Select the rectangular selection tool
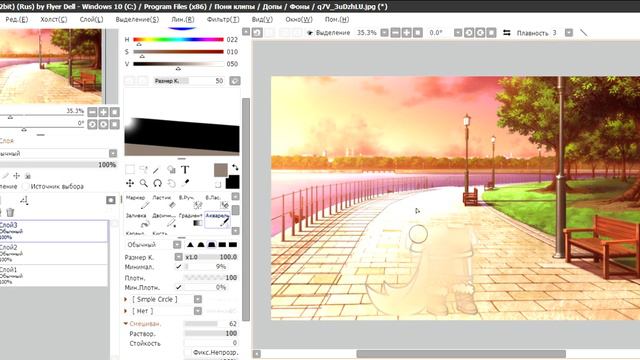The width and height of the screenshot is (640, 360). 130,170
